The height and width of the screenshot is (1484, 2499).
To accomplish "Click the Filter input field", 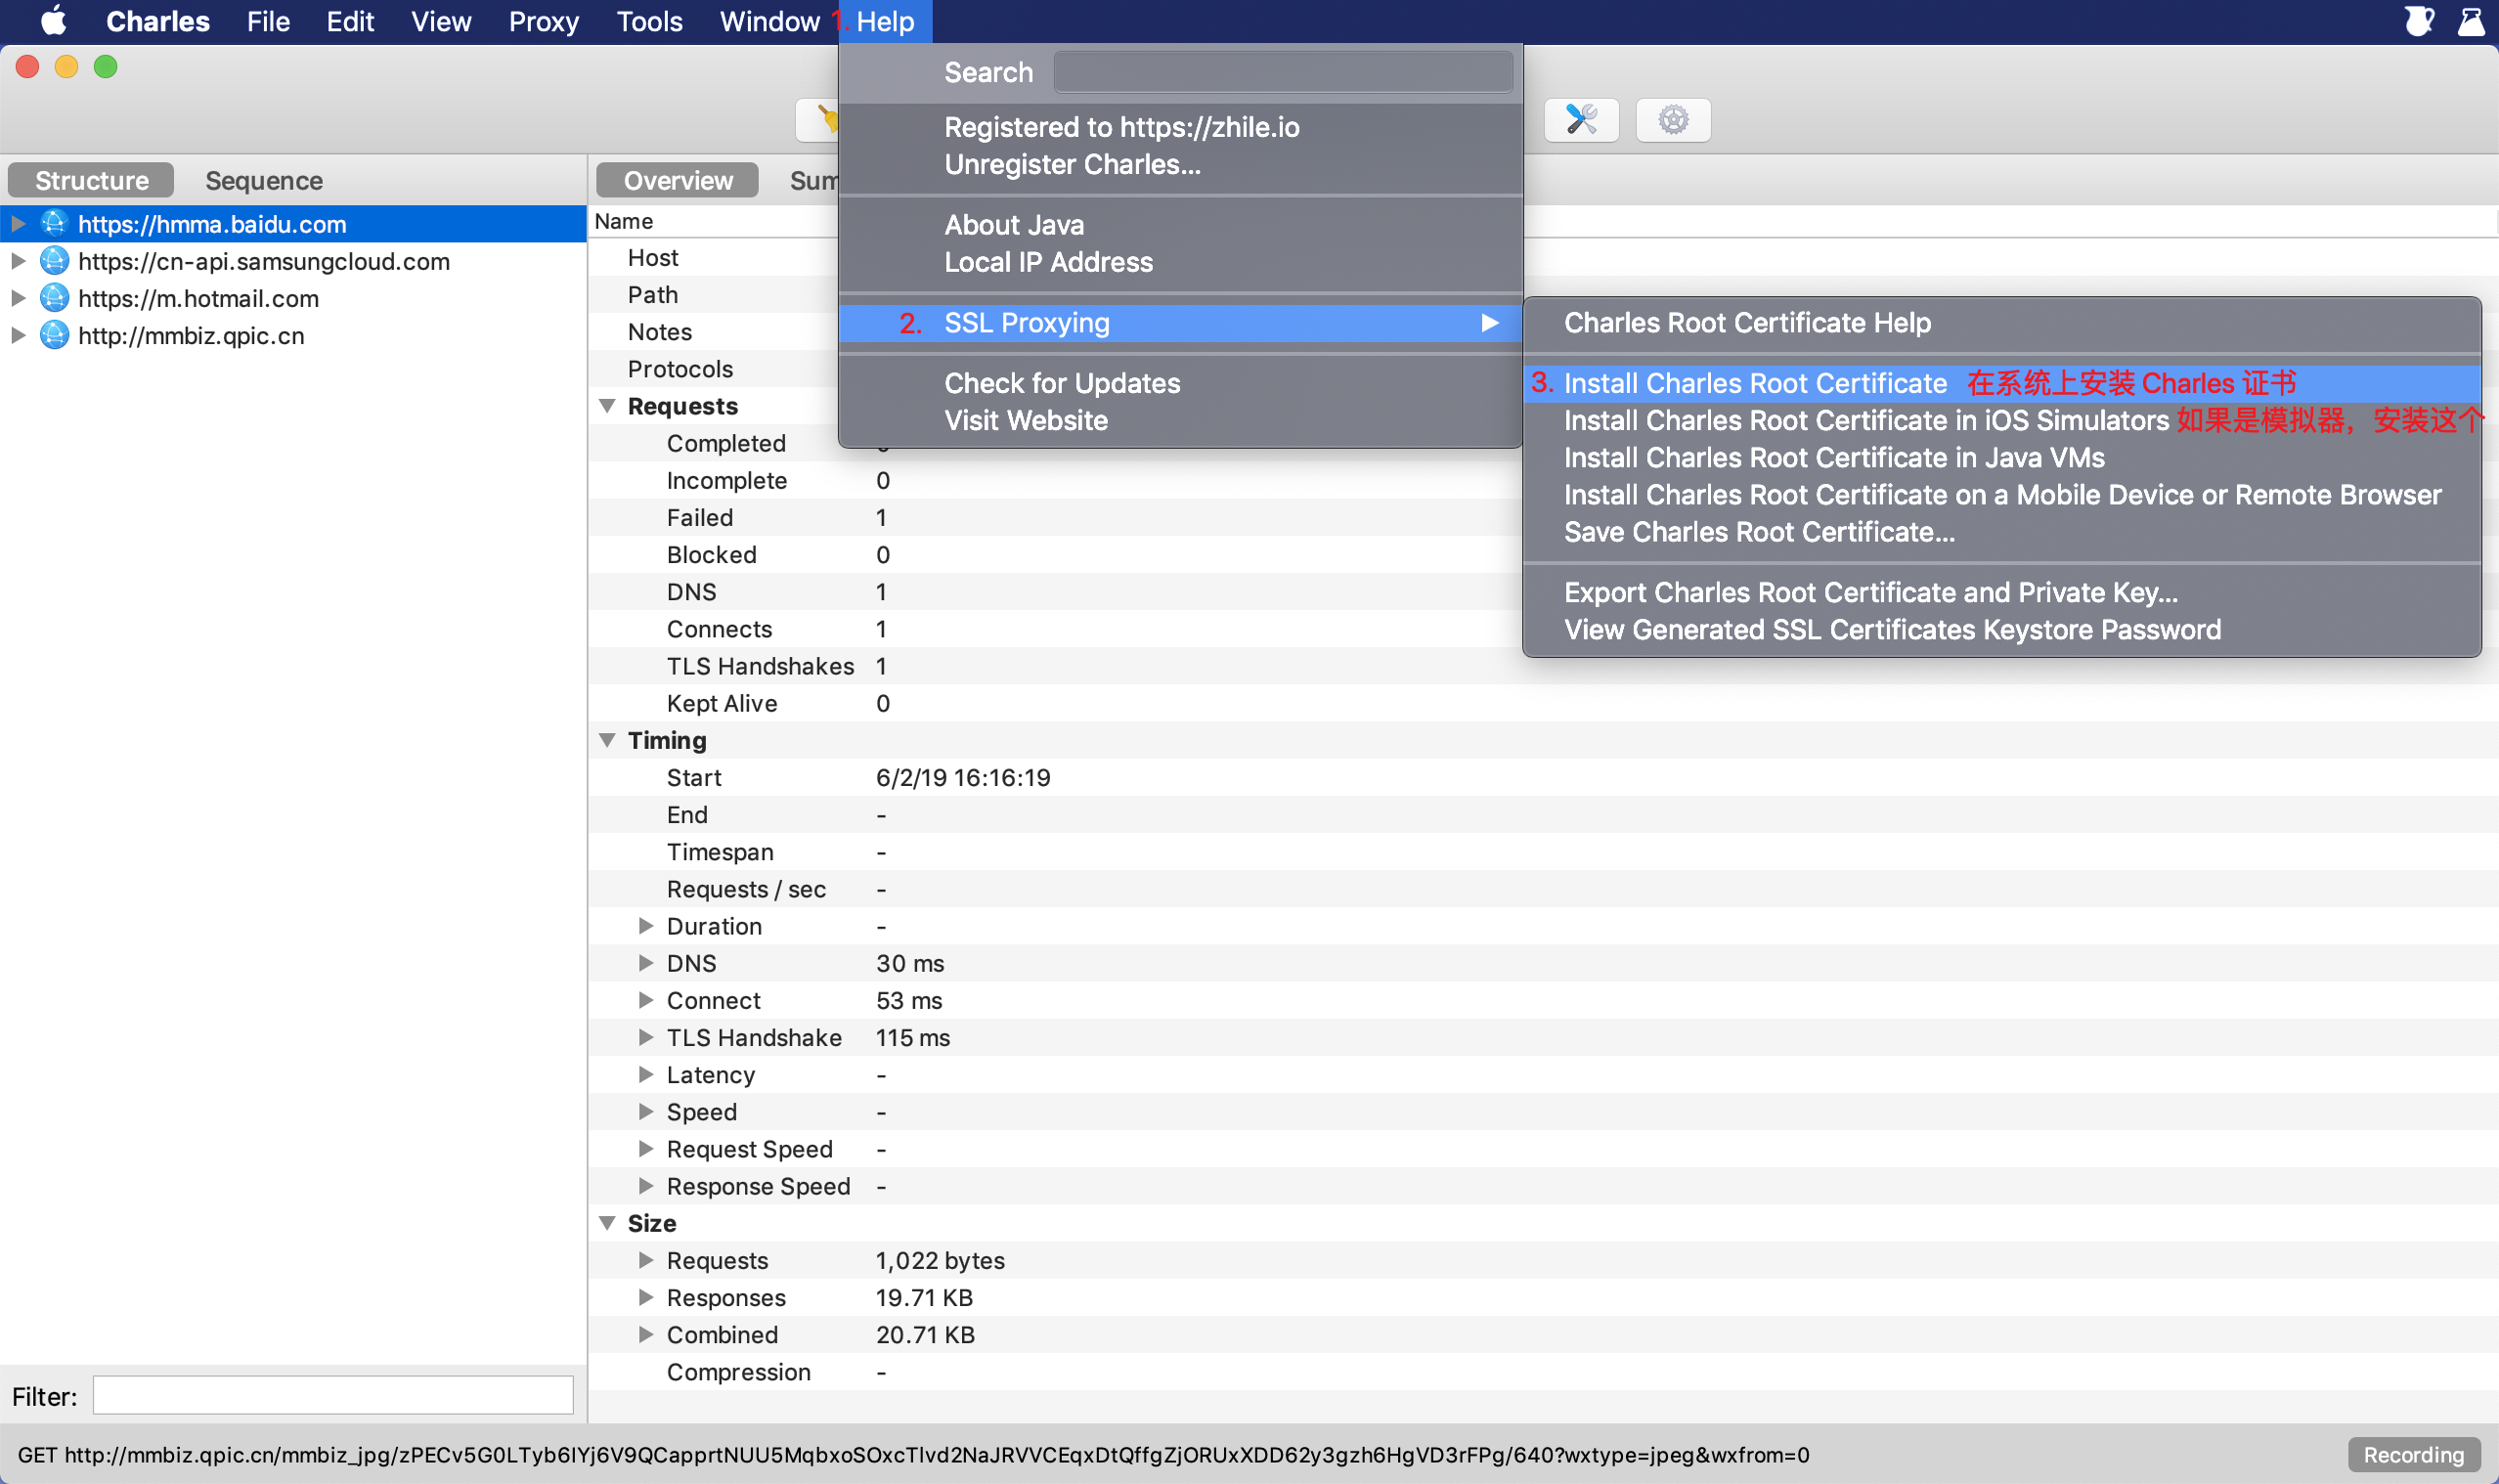I will coord(333,1396).
